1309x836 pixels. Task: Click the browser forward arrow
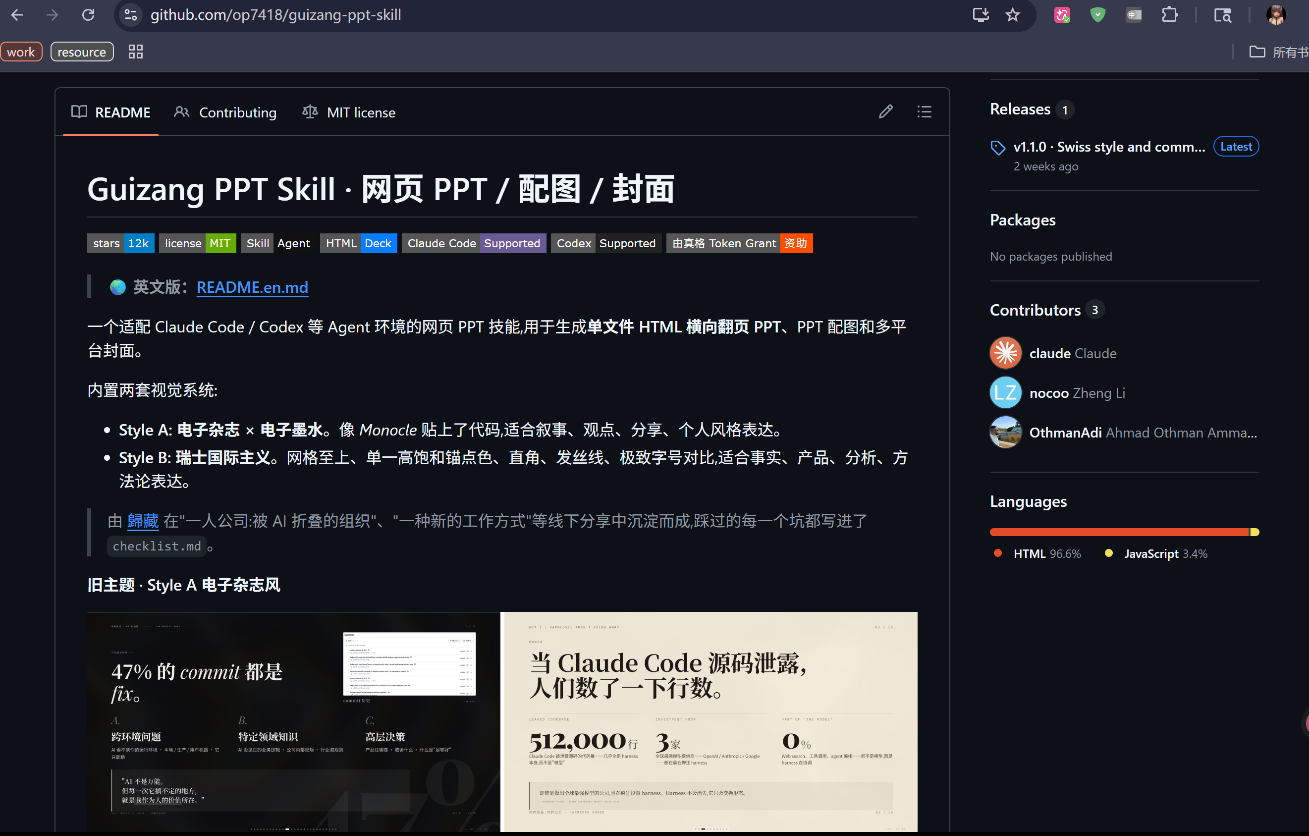[52, 15]
